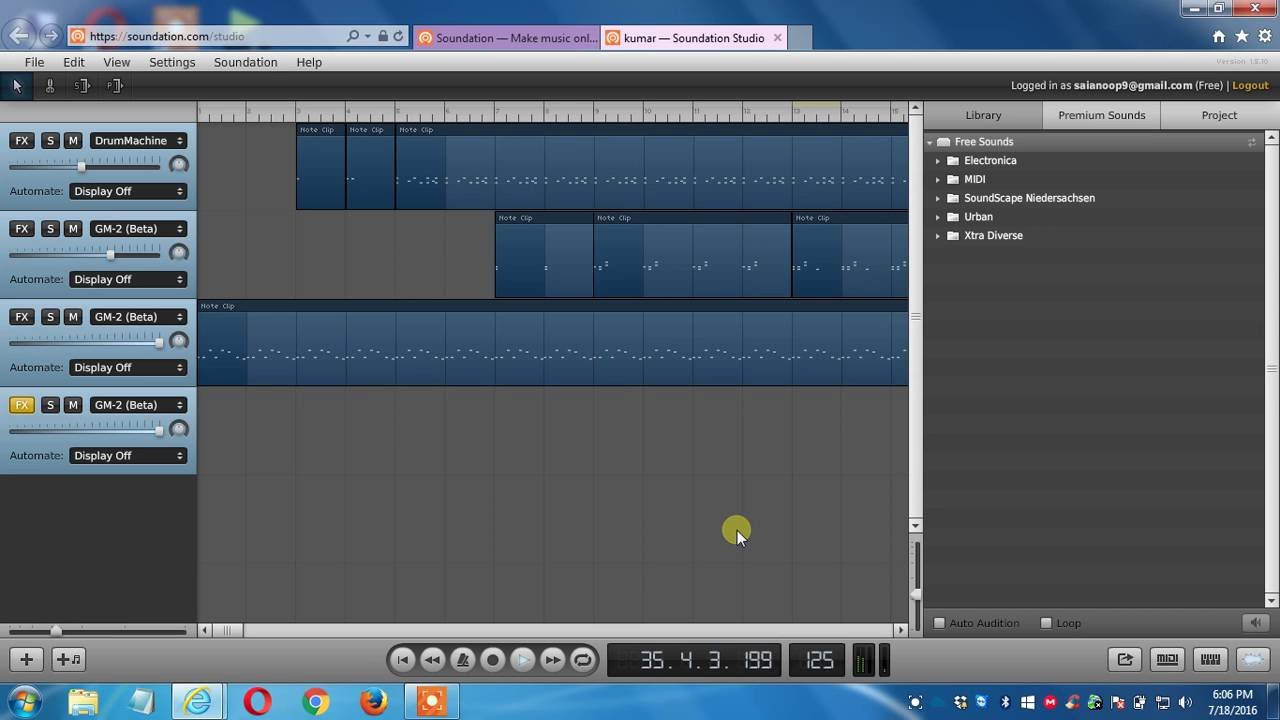This screenshot has width=1280, height=720.
Task: Switch to the Soundation — Make music browser tab
Action: click(x=507, y=38)
